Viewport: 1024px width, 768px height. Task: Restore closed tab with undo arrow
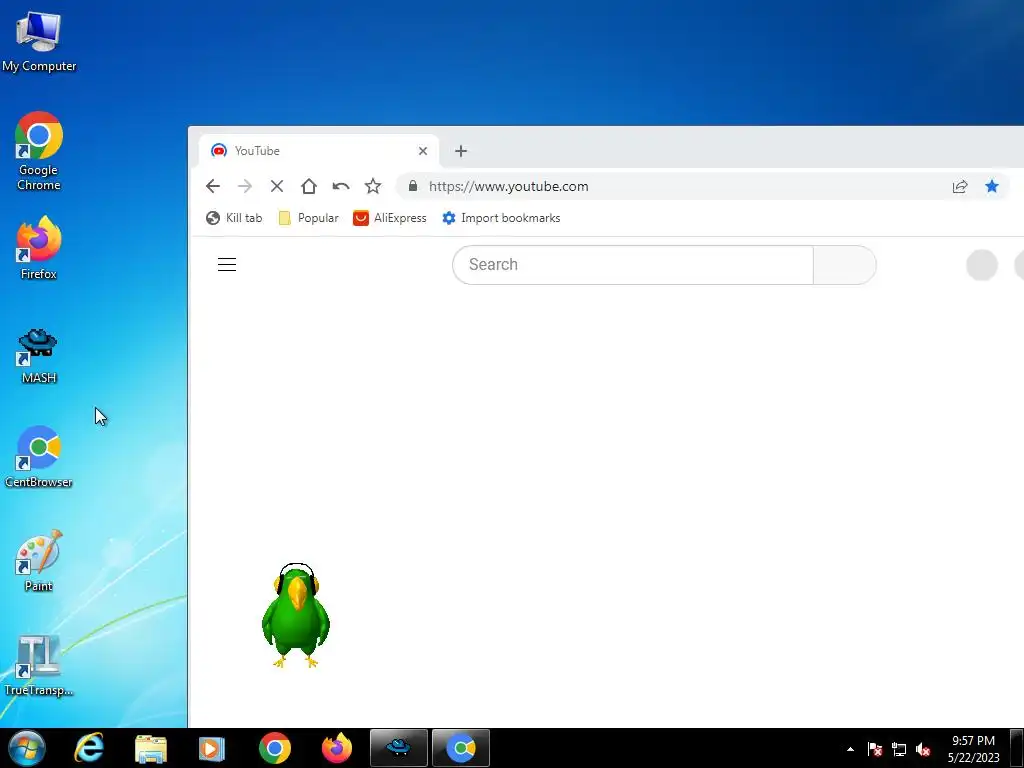[341, 186]
